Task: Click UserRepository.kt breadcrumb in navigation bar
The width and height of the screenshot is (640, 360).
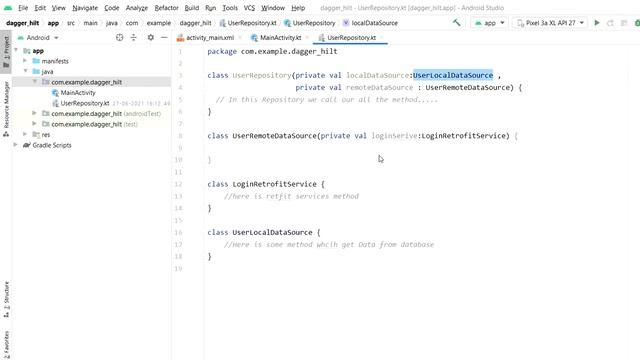Action: tap(248, 23)
